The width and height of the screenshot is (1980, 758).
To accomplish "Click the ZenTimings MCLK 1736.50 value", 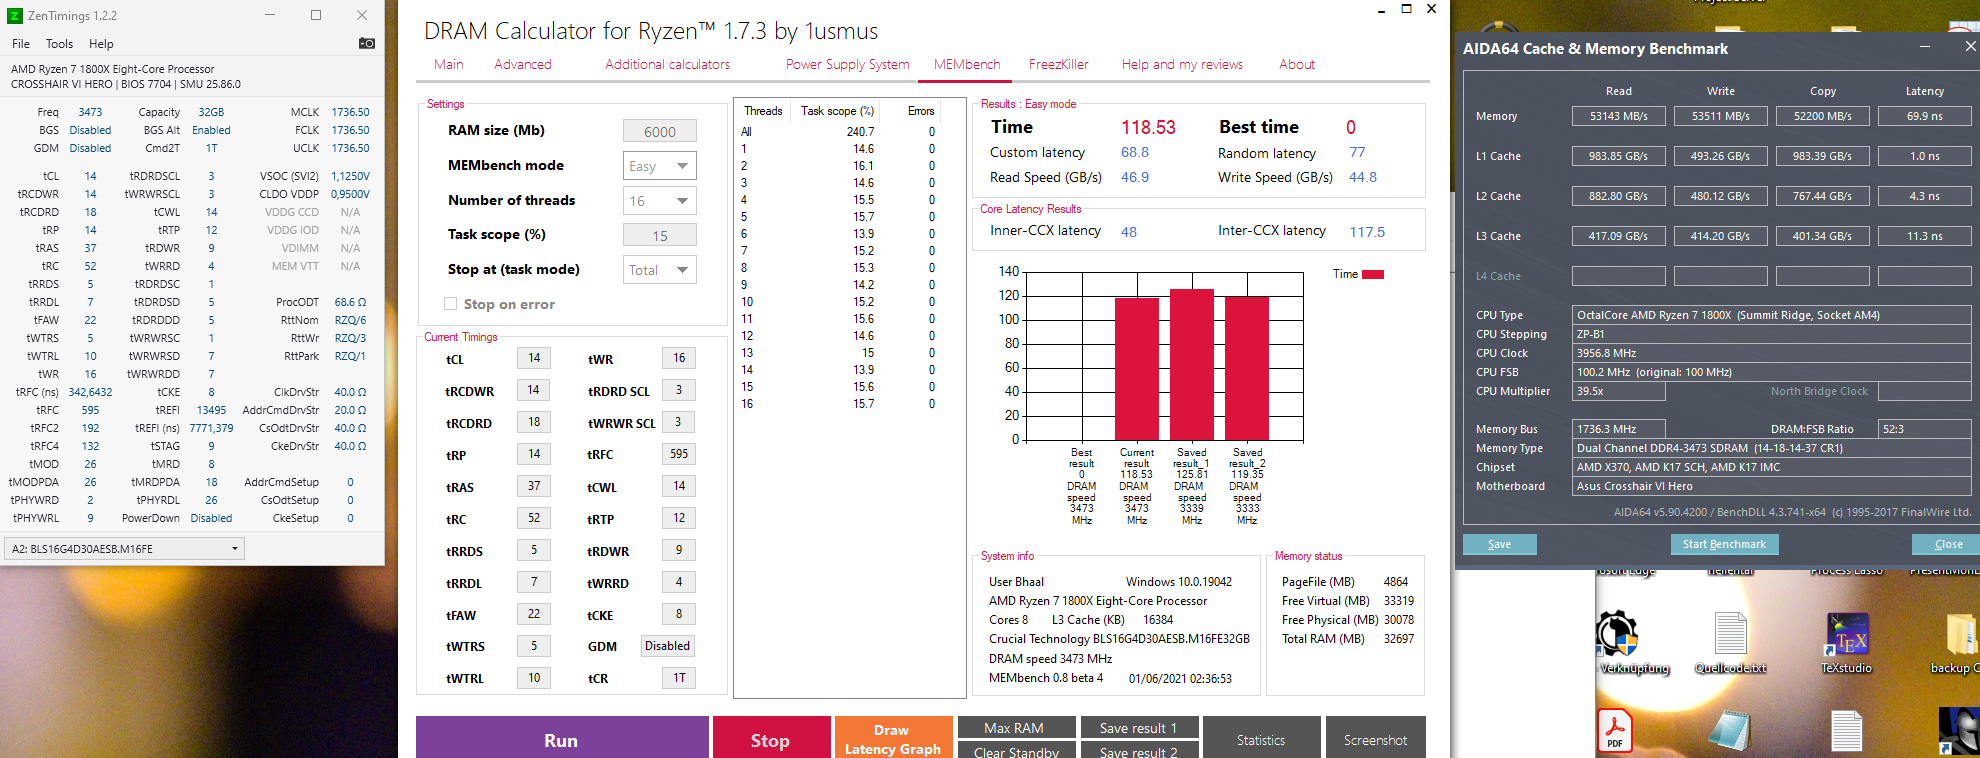I will tap(350, 112).
